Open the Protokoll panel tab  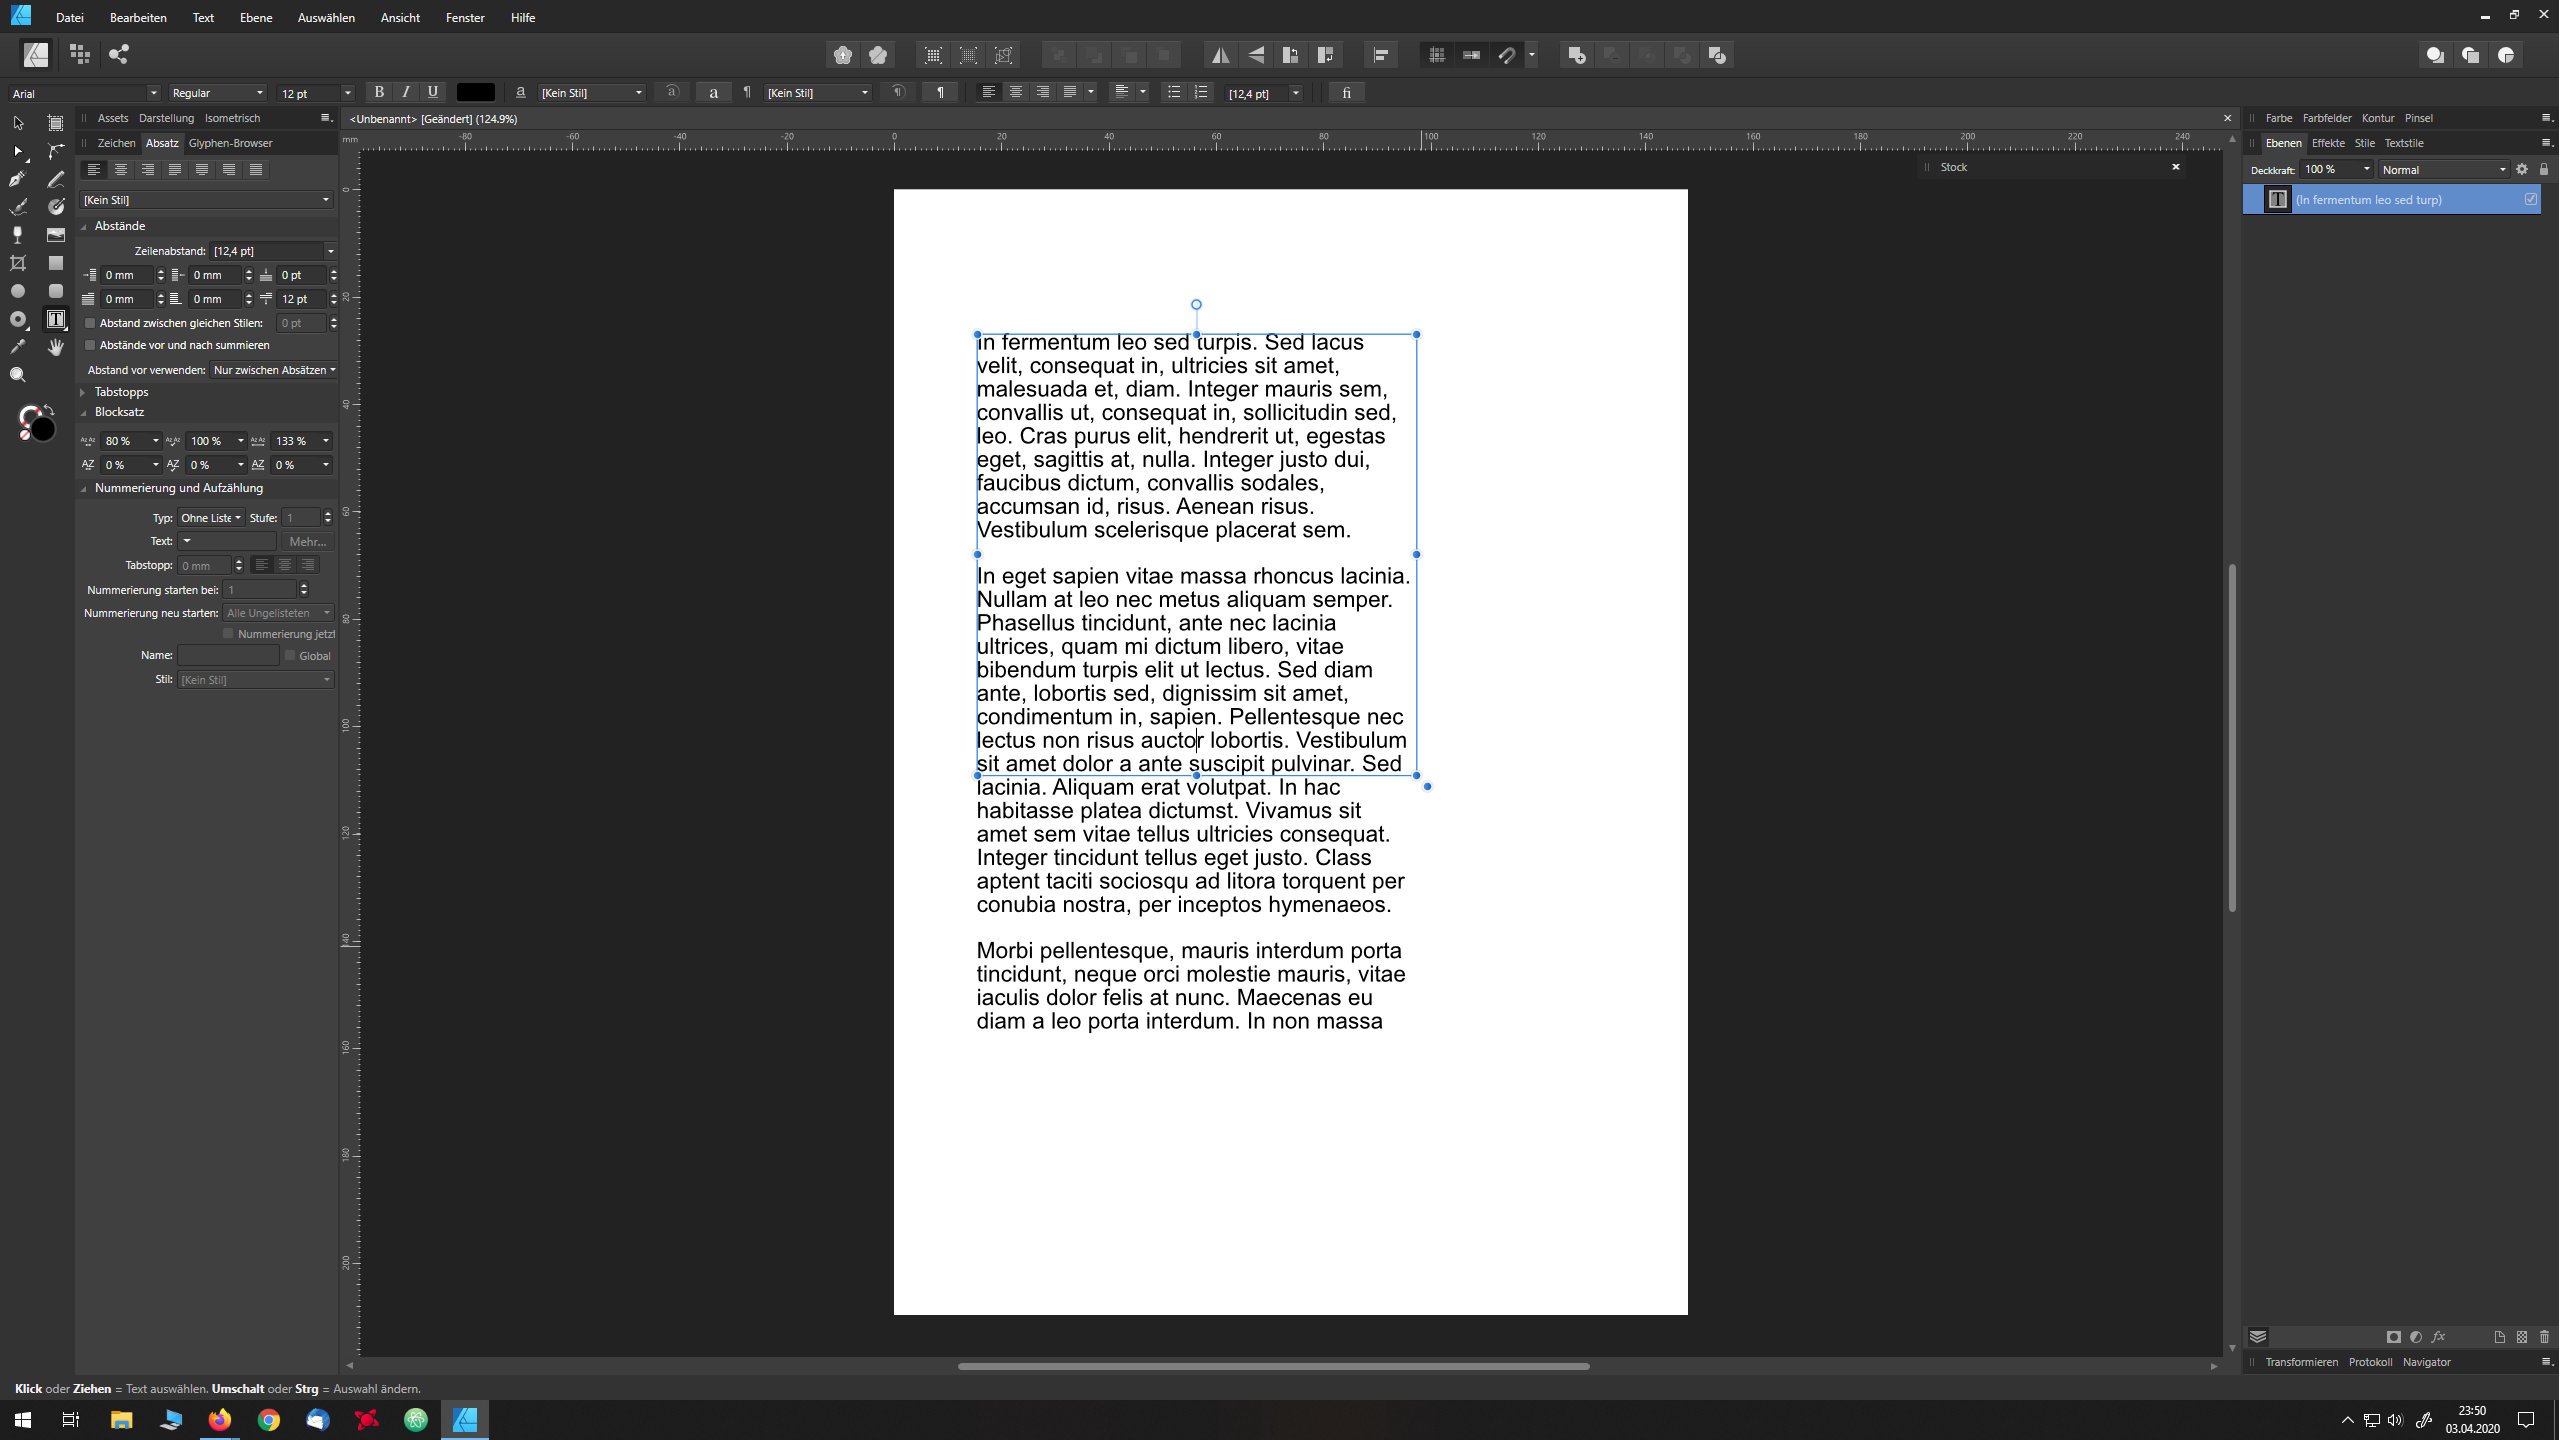click(2370, 1362)
